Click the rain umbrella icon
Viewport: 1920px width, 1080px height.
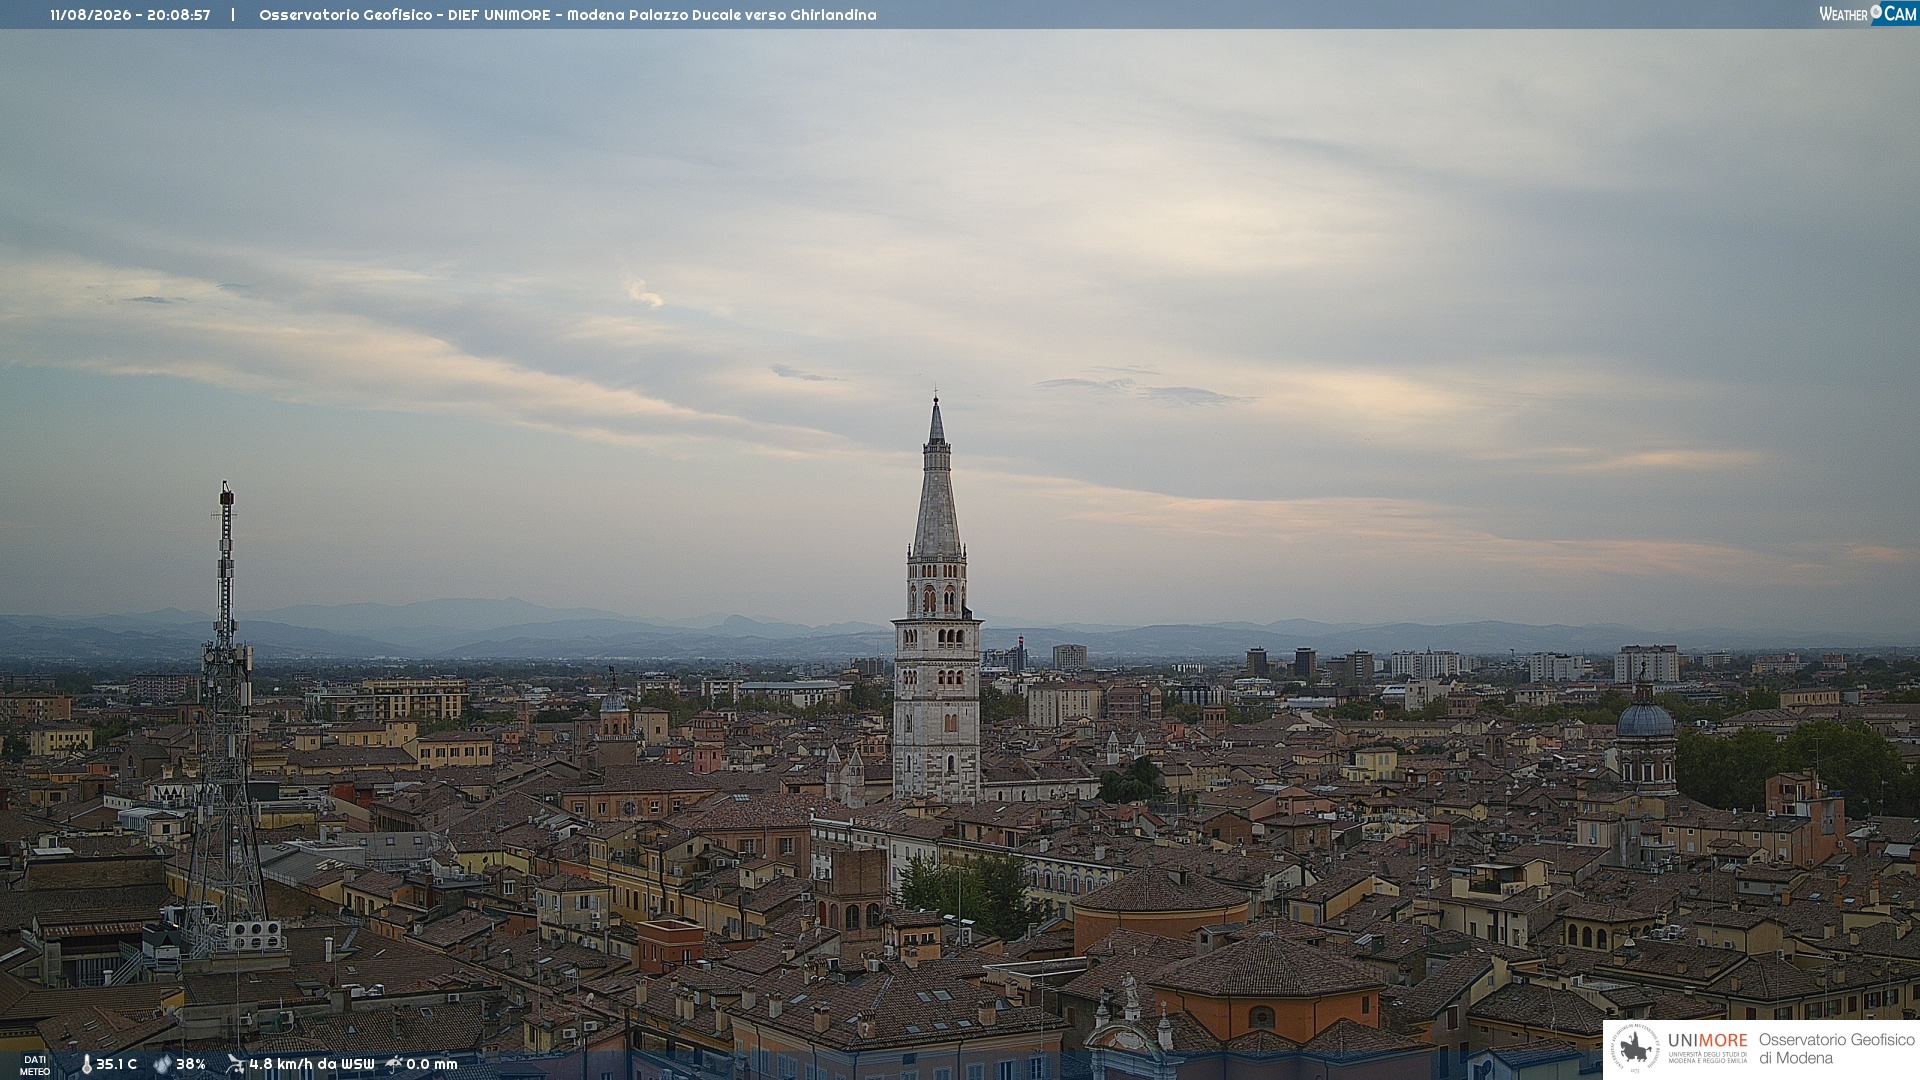(x=394, y=1064)
